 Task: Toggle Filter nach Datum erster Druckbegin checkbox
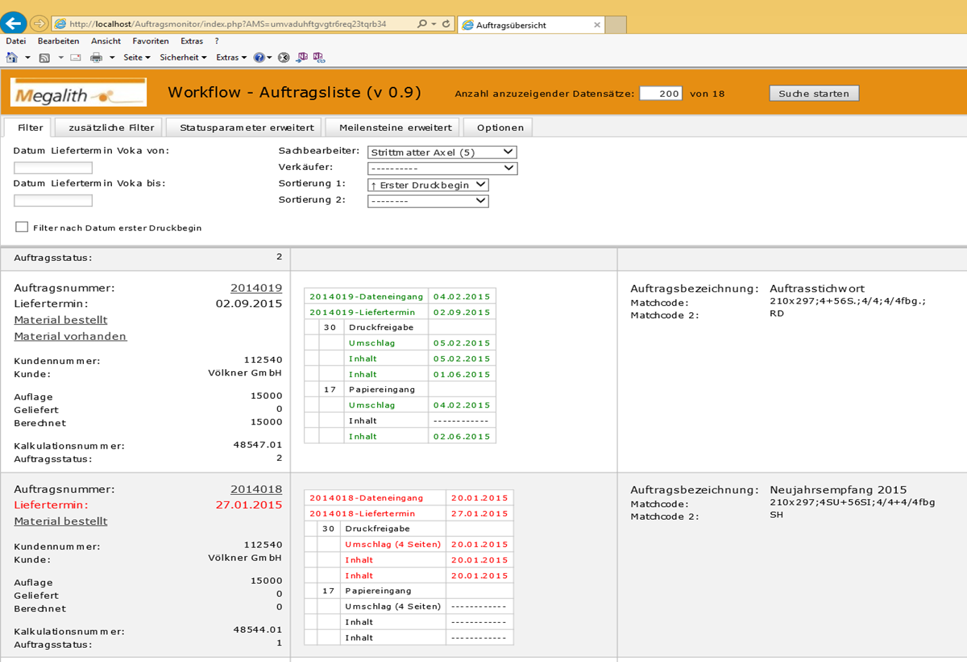22,227
